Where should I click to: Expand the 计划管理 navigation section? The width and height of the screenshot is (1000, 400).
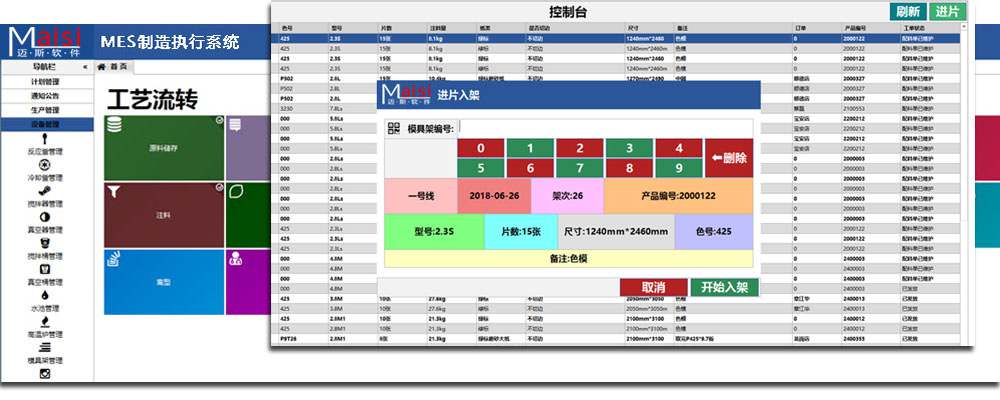47,82
